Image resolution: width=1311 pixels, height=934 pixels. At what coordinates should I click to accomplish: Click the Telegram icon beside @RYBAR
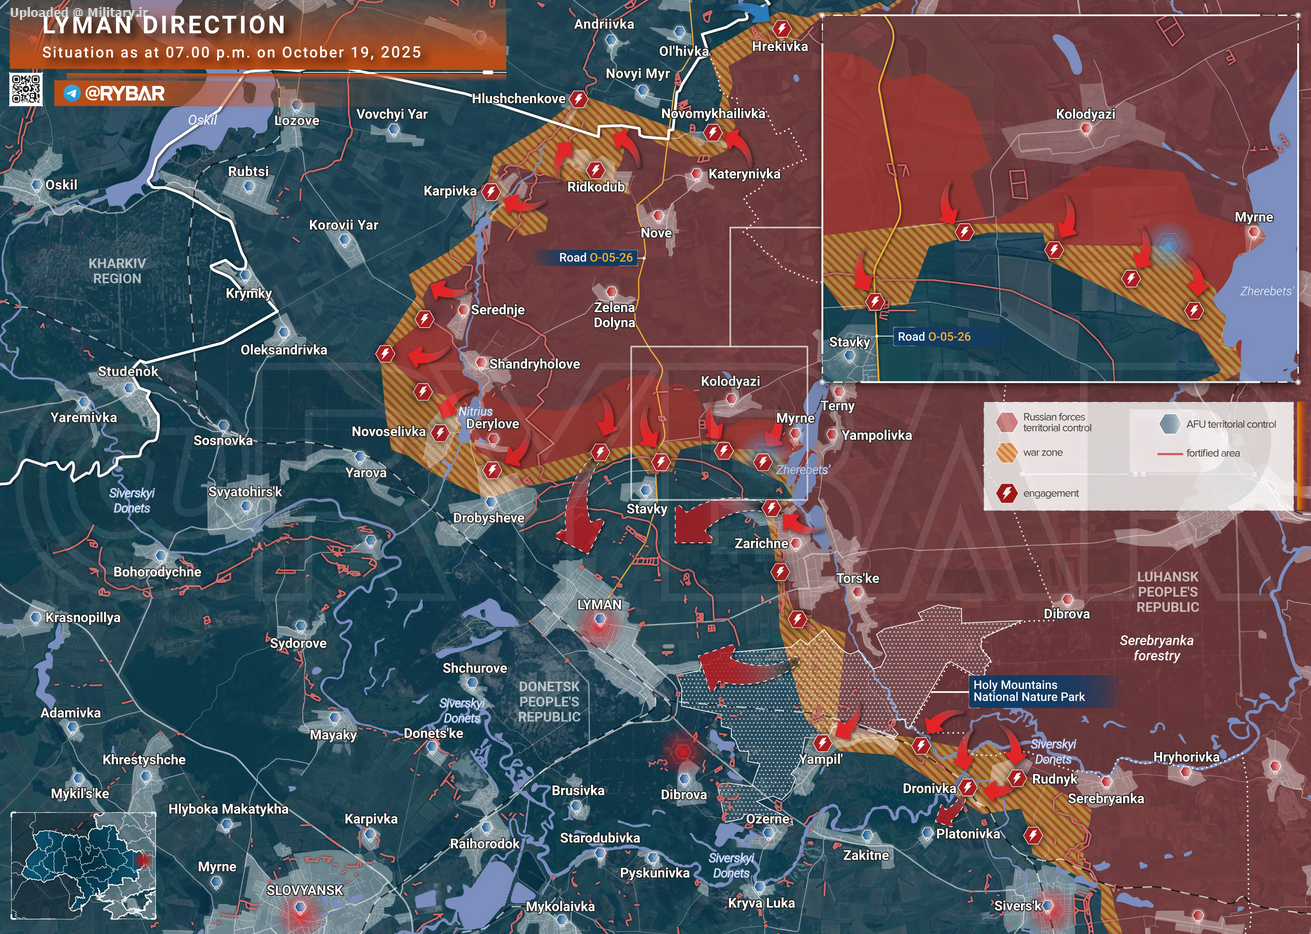pyautogui.click(x=71, y=93)
